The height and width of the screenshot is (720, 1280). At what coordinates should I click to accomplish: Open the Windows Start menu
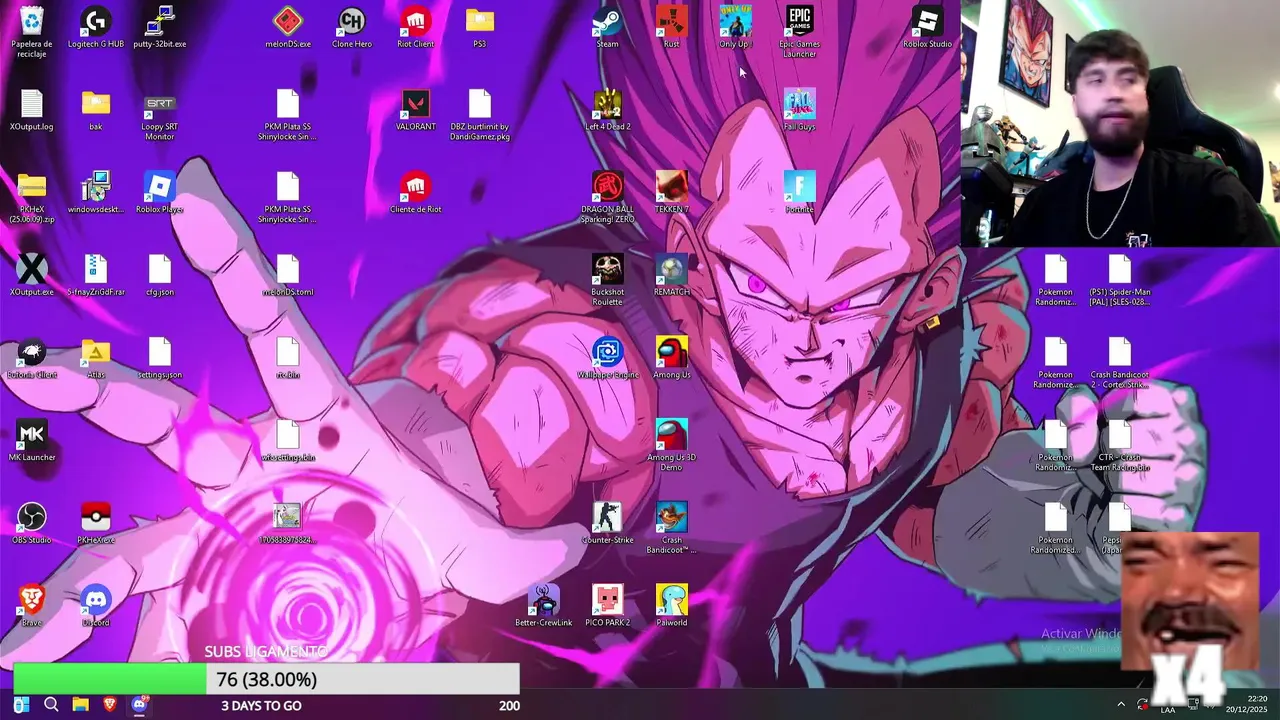point(21,705)
